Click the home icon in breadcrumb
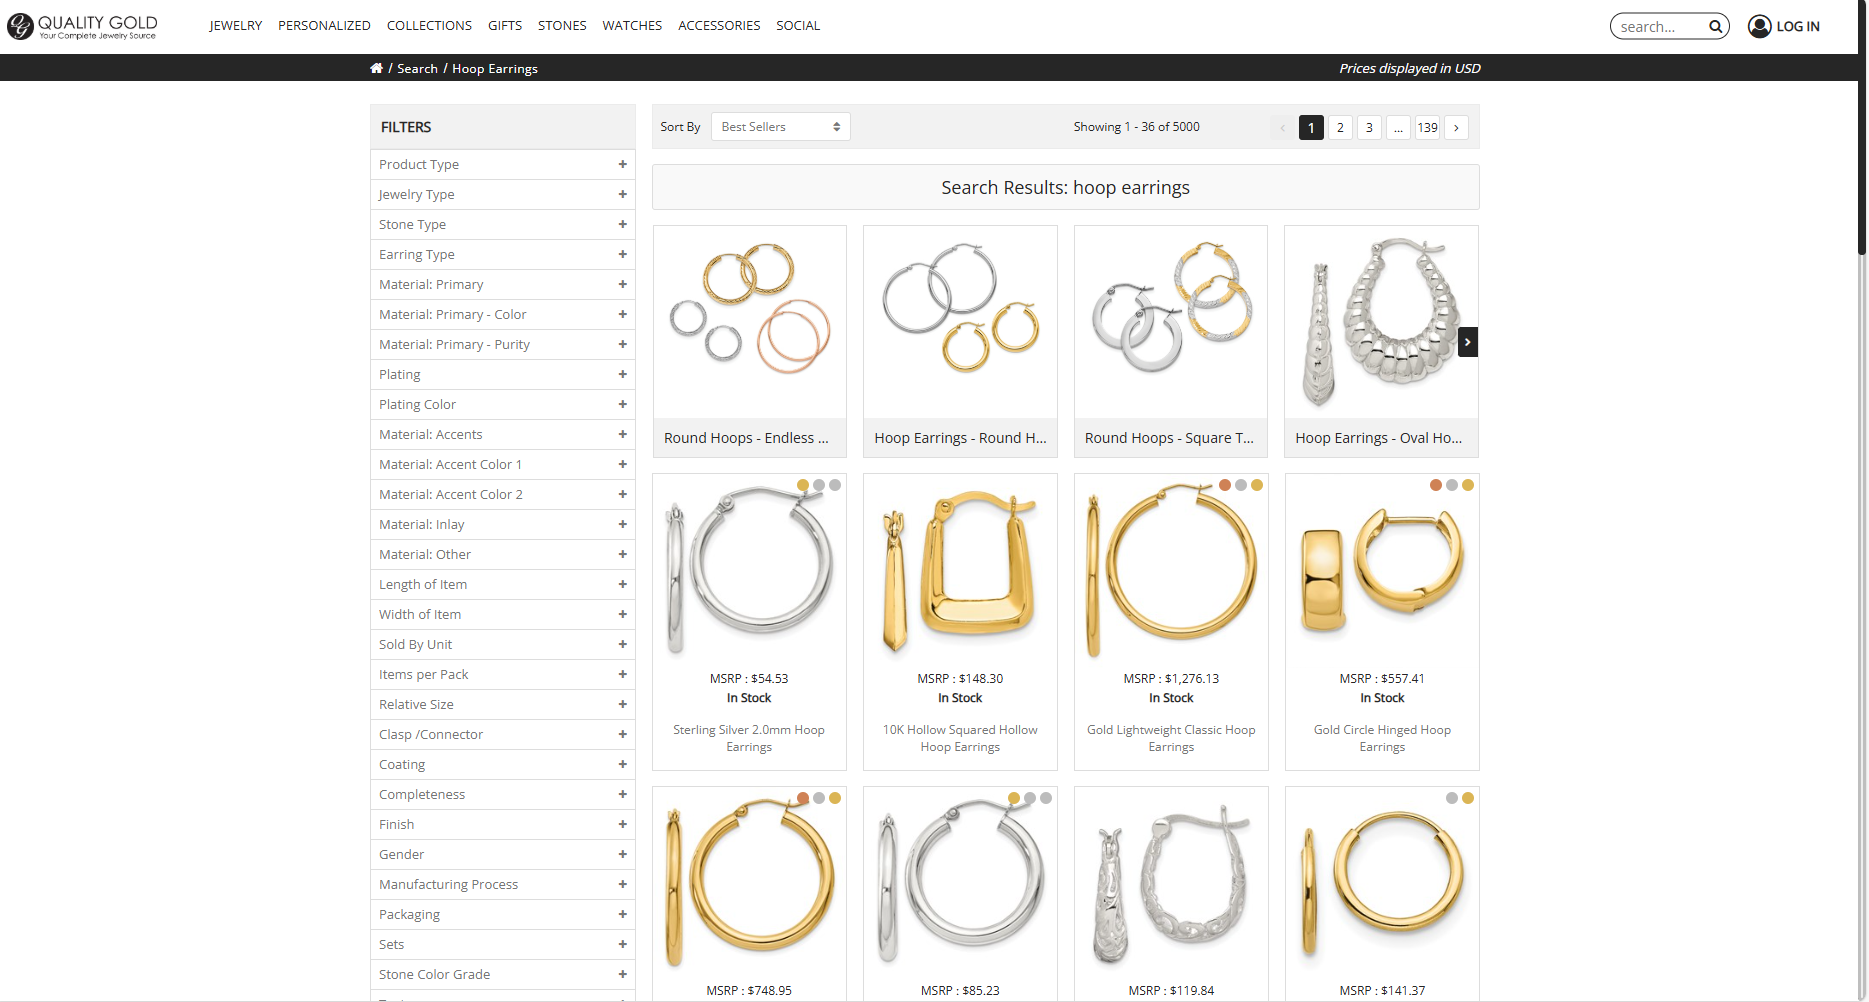Viewport: 1869px width, 1002px height. click(x=376, y=68)
